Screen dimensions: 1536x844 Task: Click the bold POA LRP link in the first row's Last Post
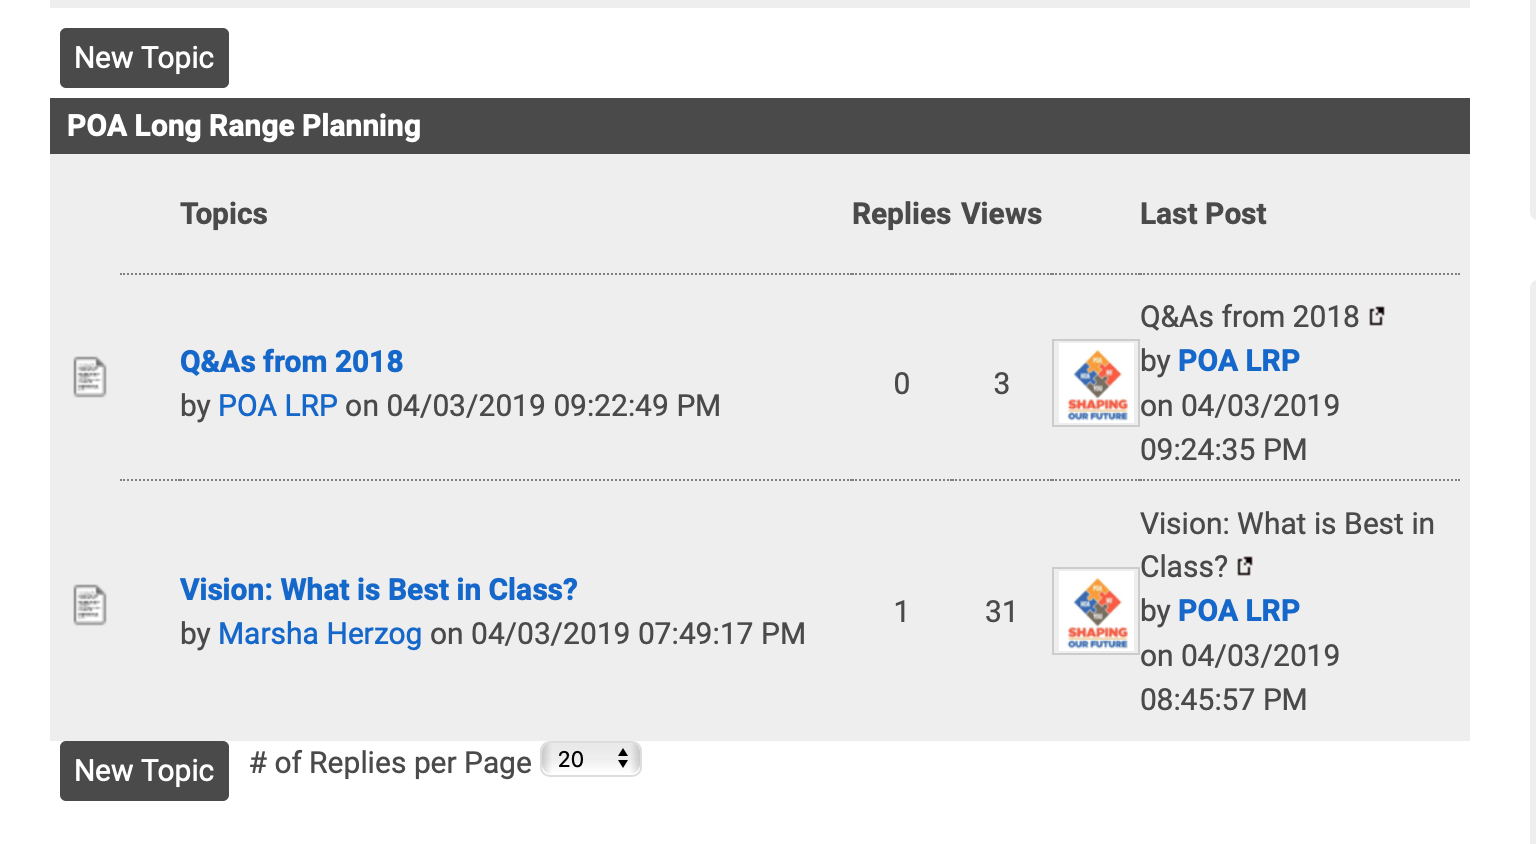click(x=1239, y=360)
